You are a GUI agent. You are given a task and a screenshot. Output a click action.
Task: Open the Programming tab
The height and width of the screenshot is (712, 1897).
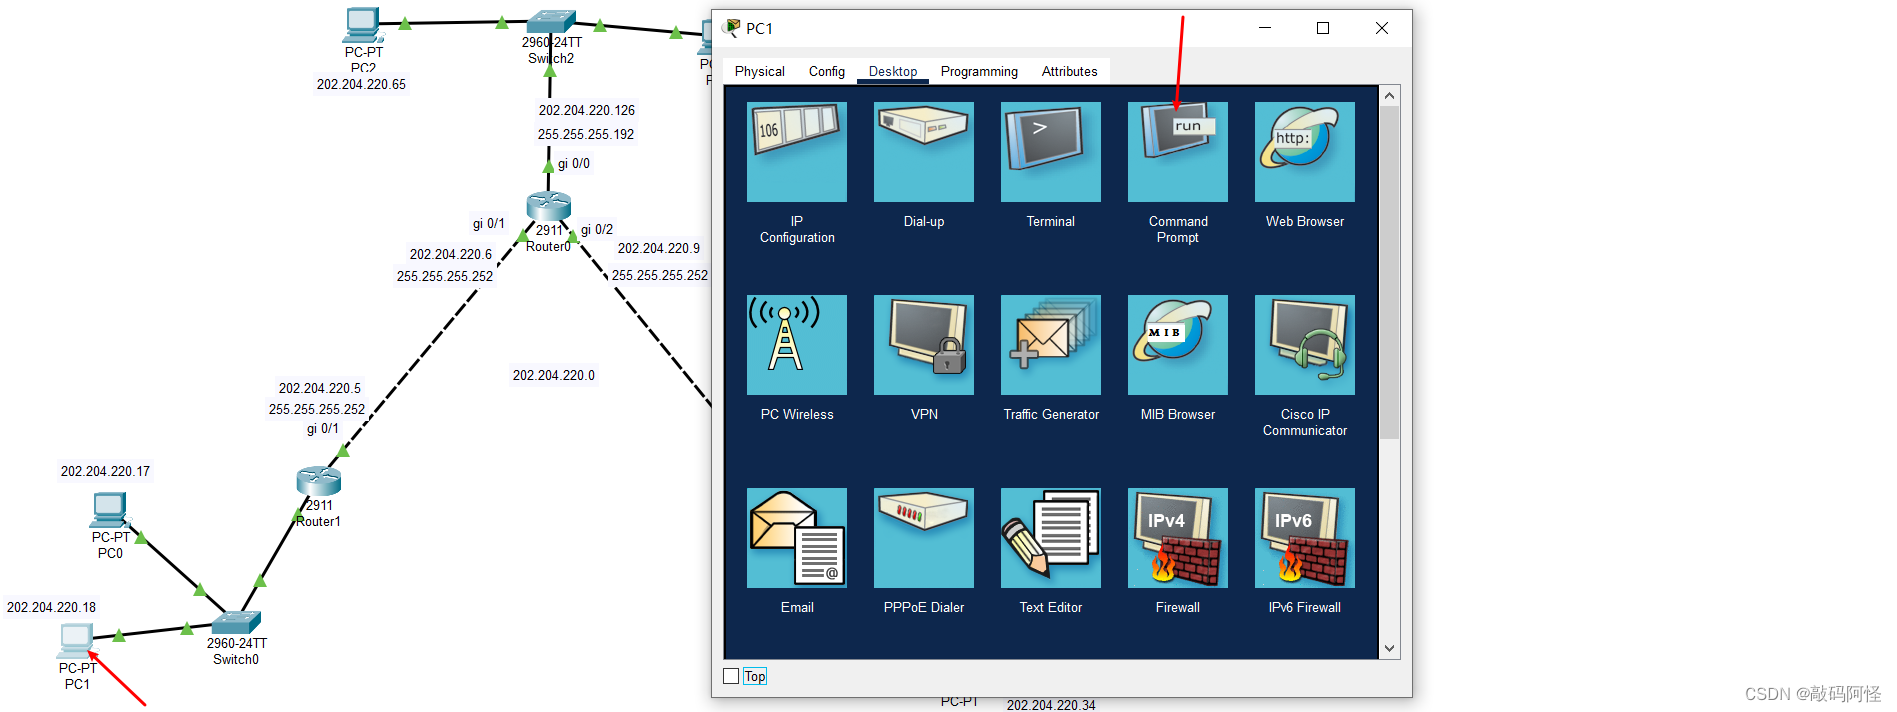point(979,71)
